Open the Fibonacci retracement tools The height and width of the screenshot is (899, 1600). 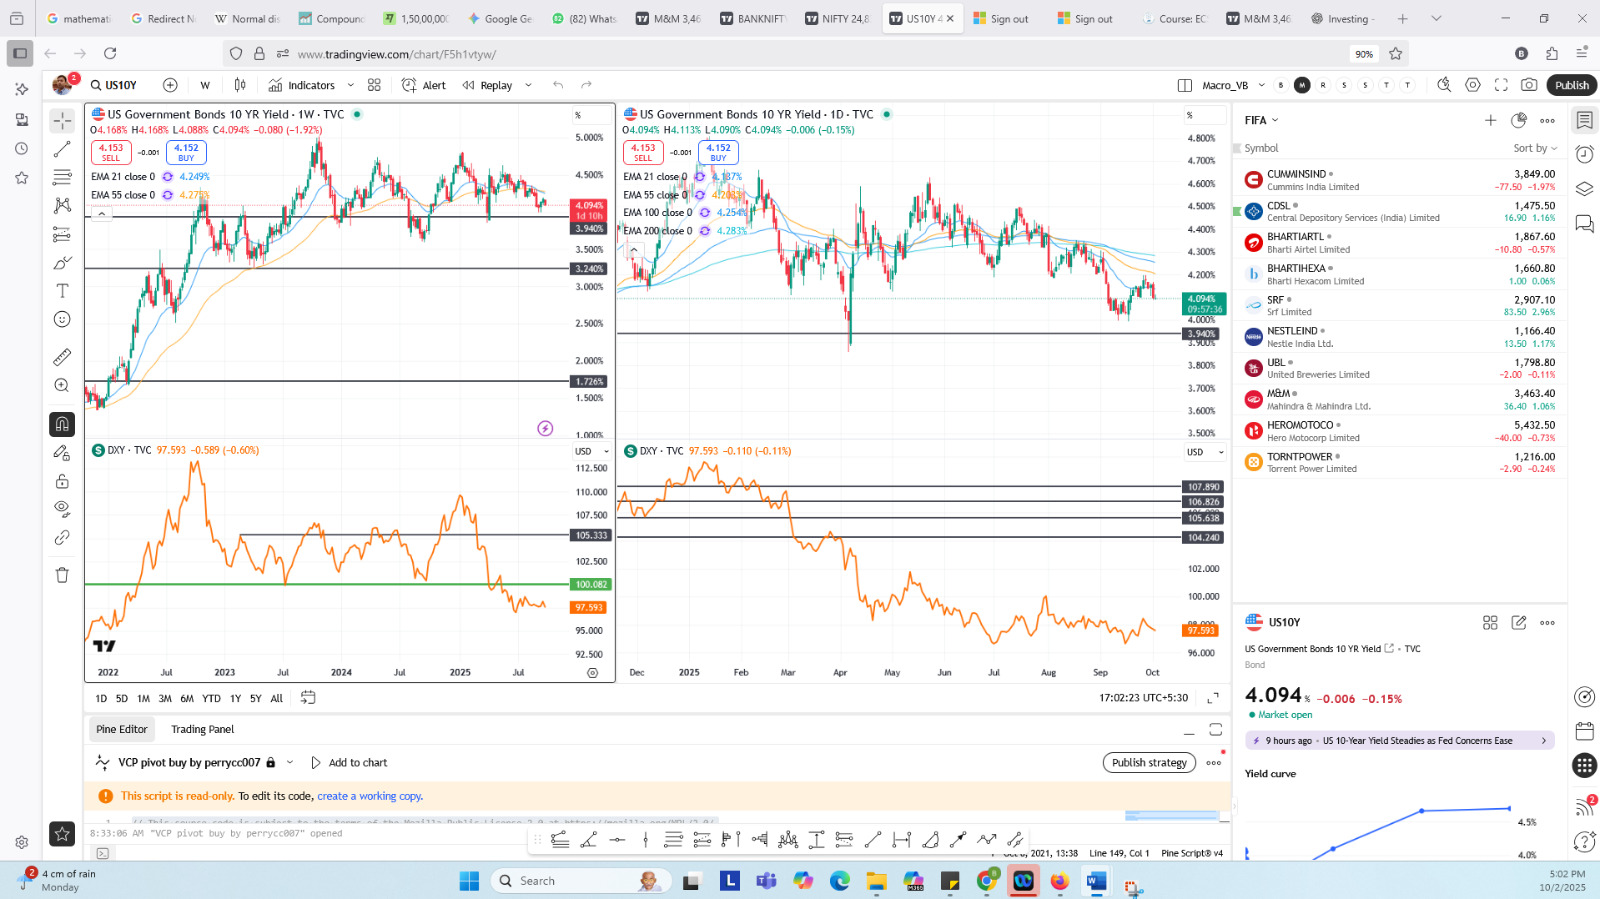(x=62, y=177)
